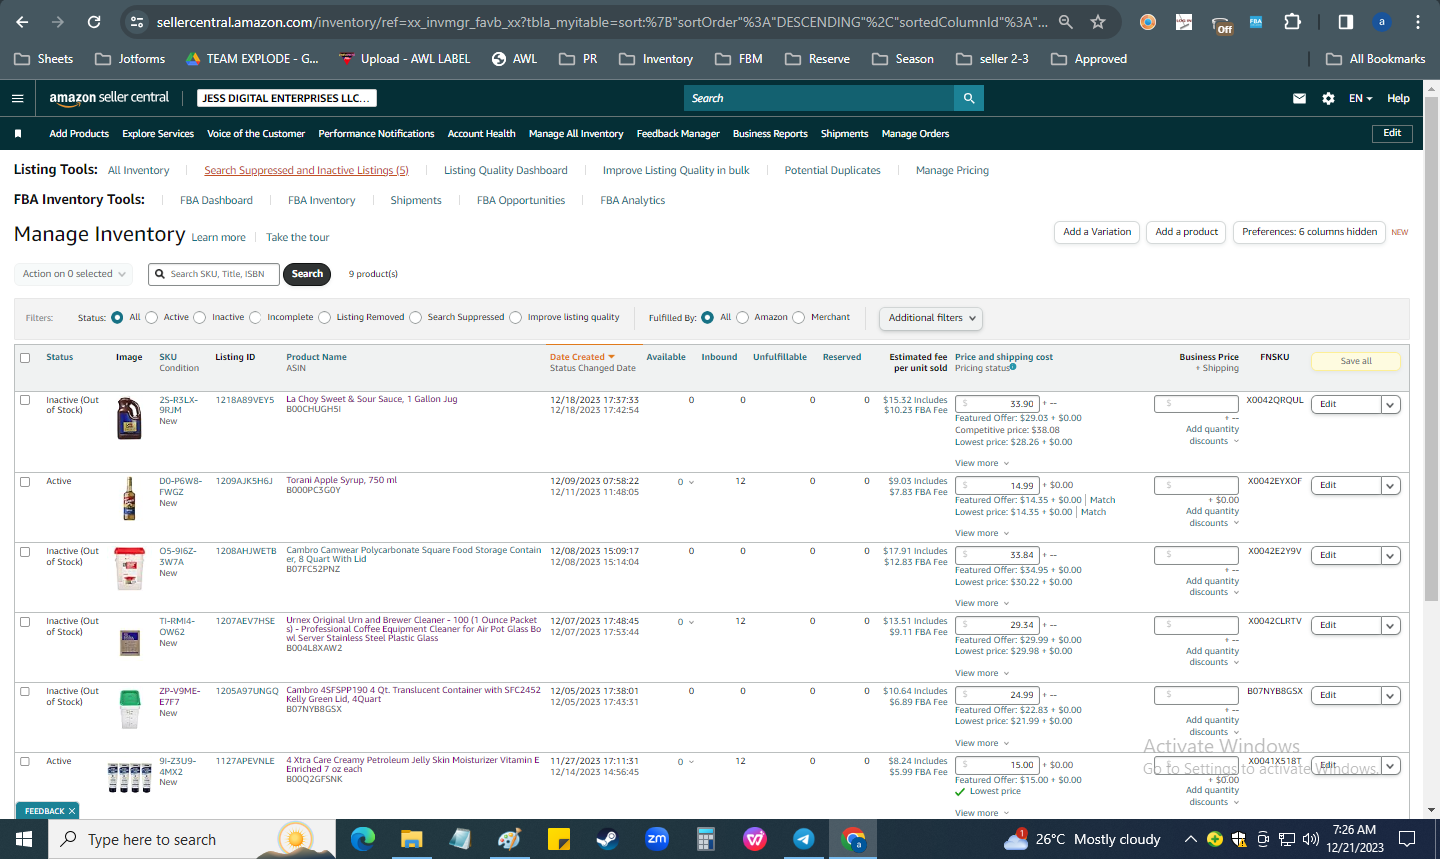This screenshot has height=859, width=1440.
Task: Select the Inactive status filter
Action: (x=199, y=317)
